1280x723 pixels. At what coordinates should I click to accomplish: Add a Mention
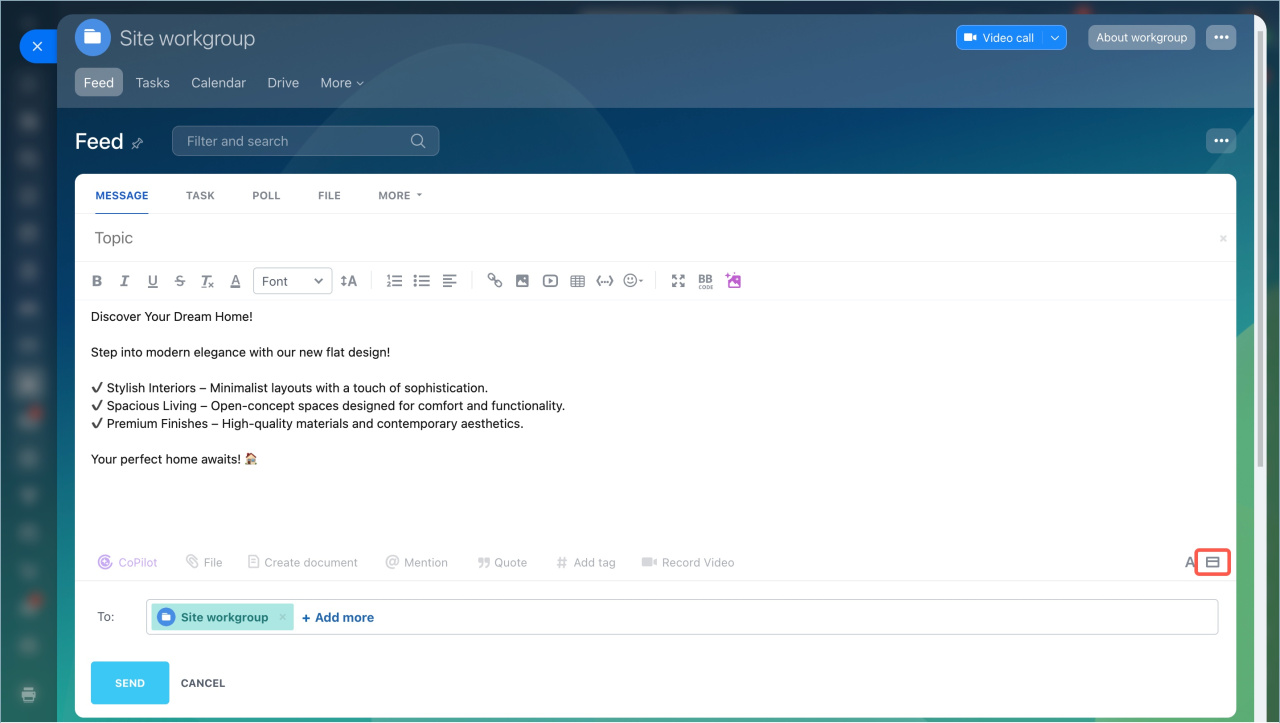(x=416, y=562)
